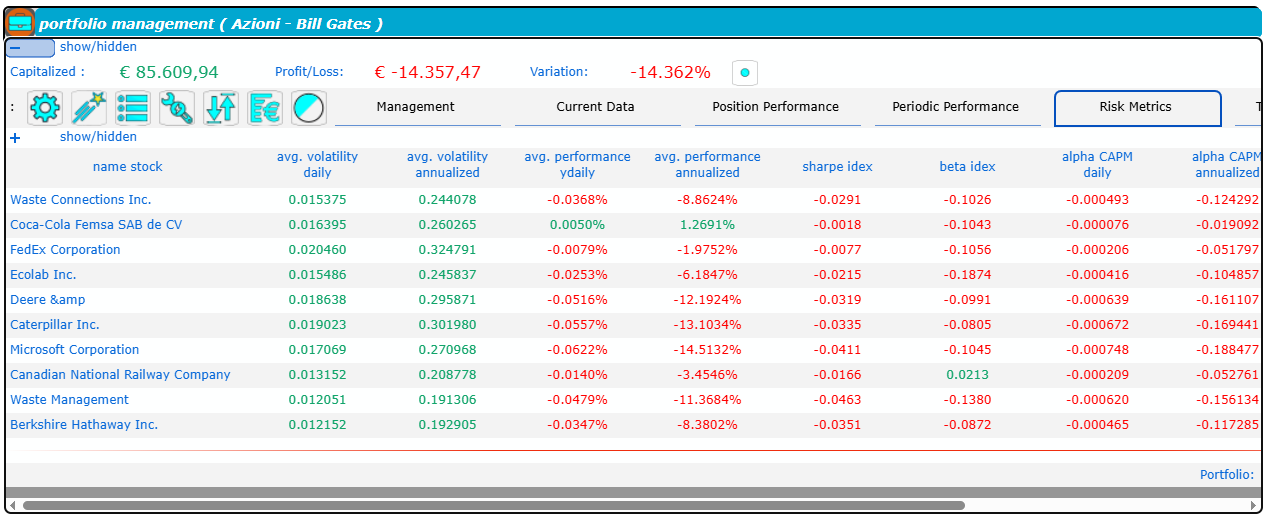Open the list view icon

click(133, 108)
